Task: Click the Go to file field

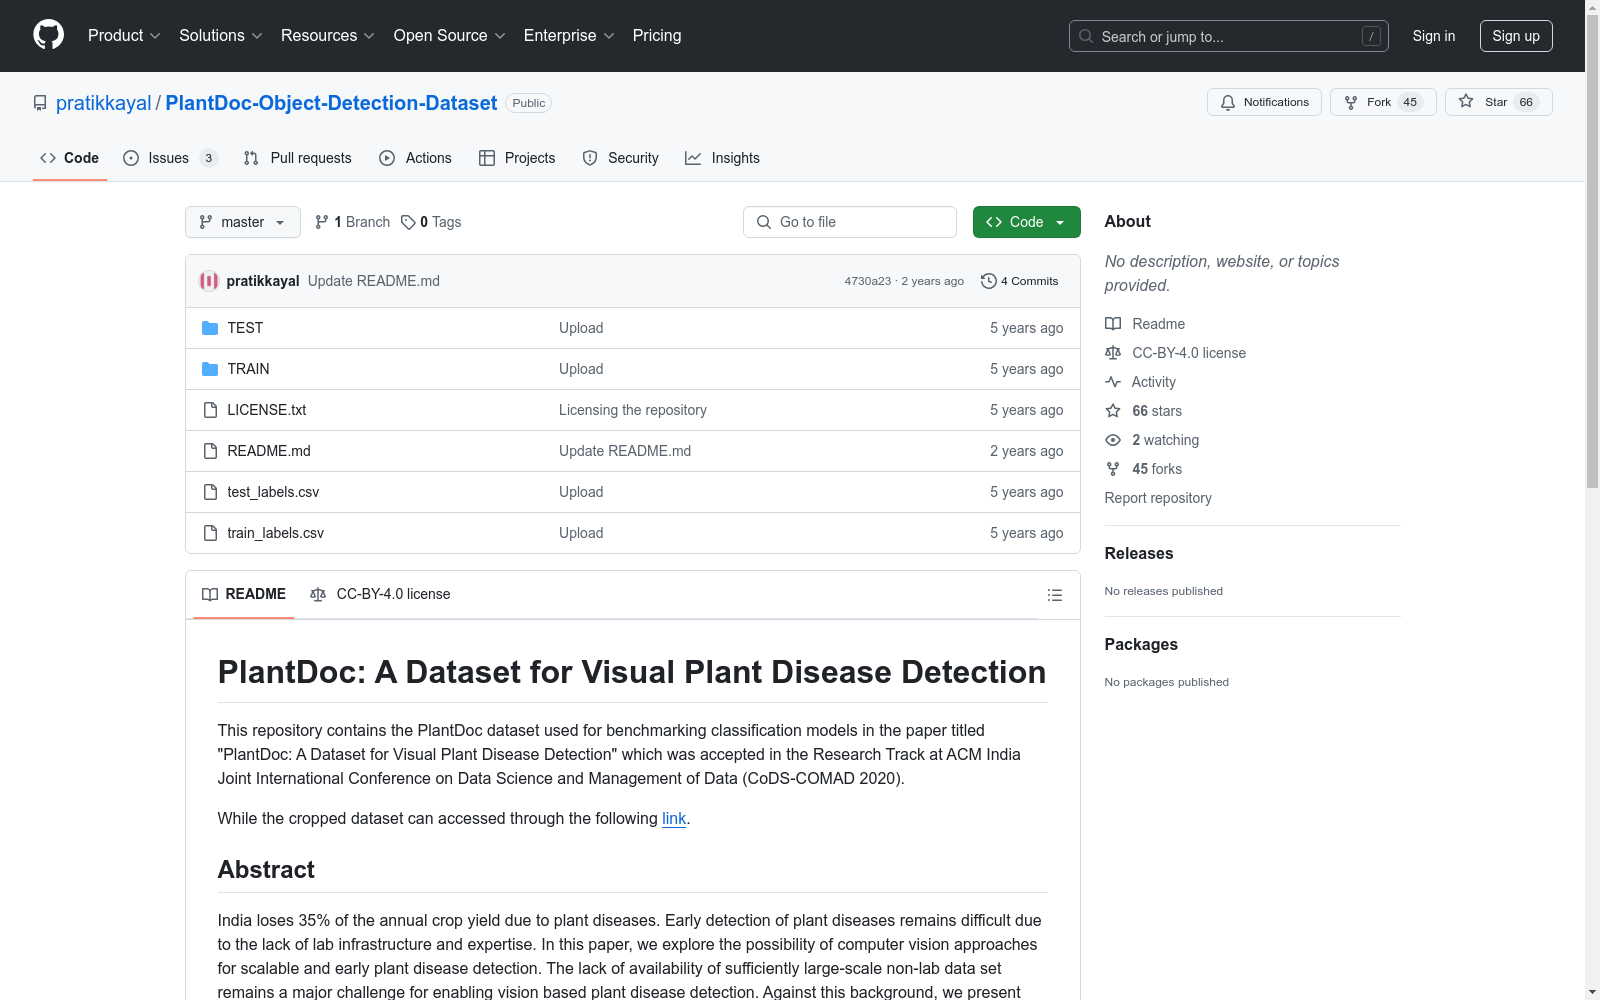Action: (850, 222)
